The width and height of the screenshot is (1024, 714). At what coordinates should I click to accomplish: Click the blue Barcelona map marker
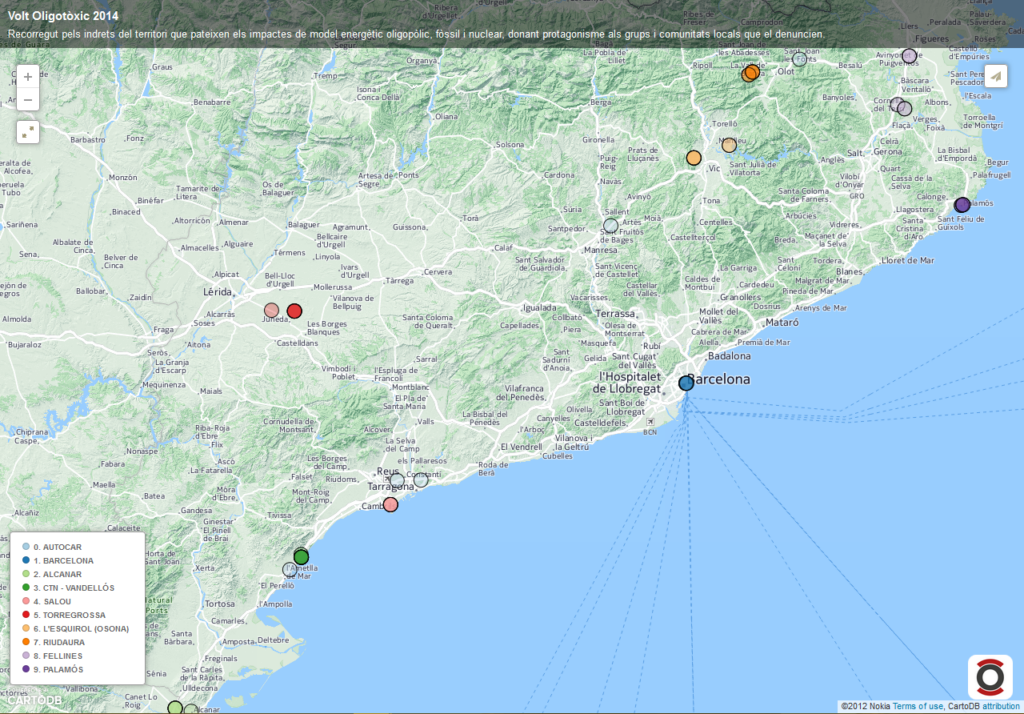click(x=686, y=383)
